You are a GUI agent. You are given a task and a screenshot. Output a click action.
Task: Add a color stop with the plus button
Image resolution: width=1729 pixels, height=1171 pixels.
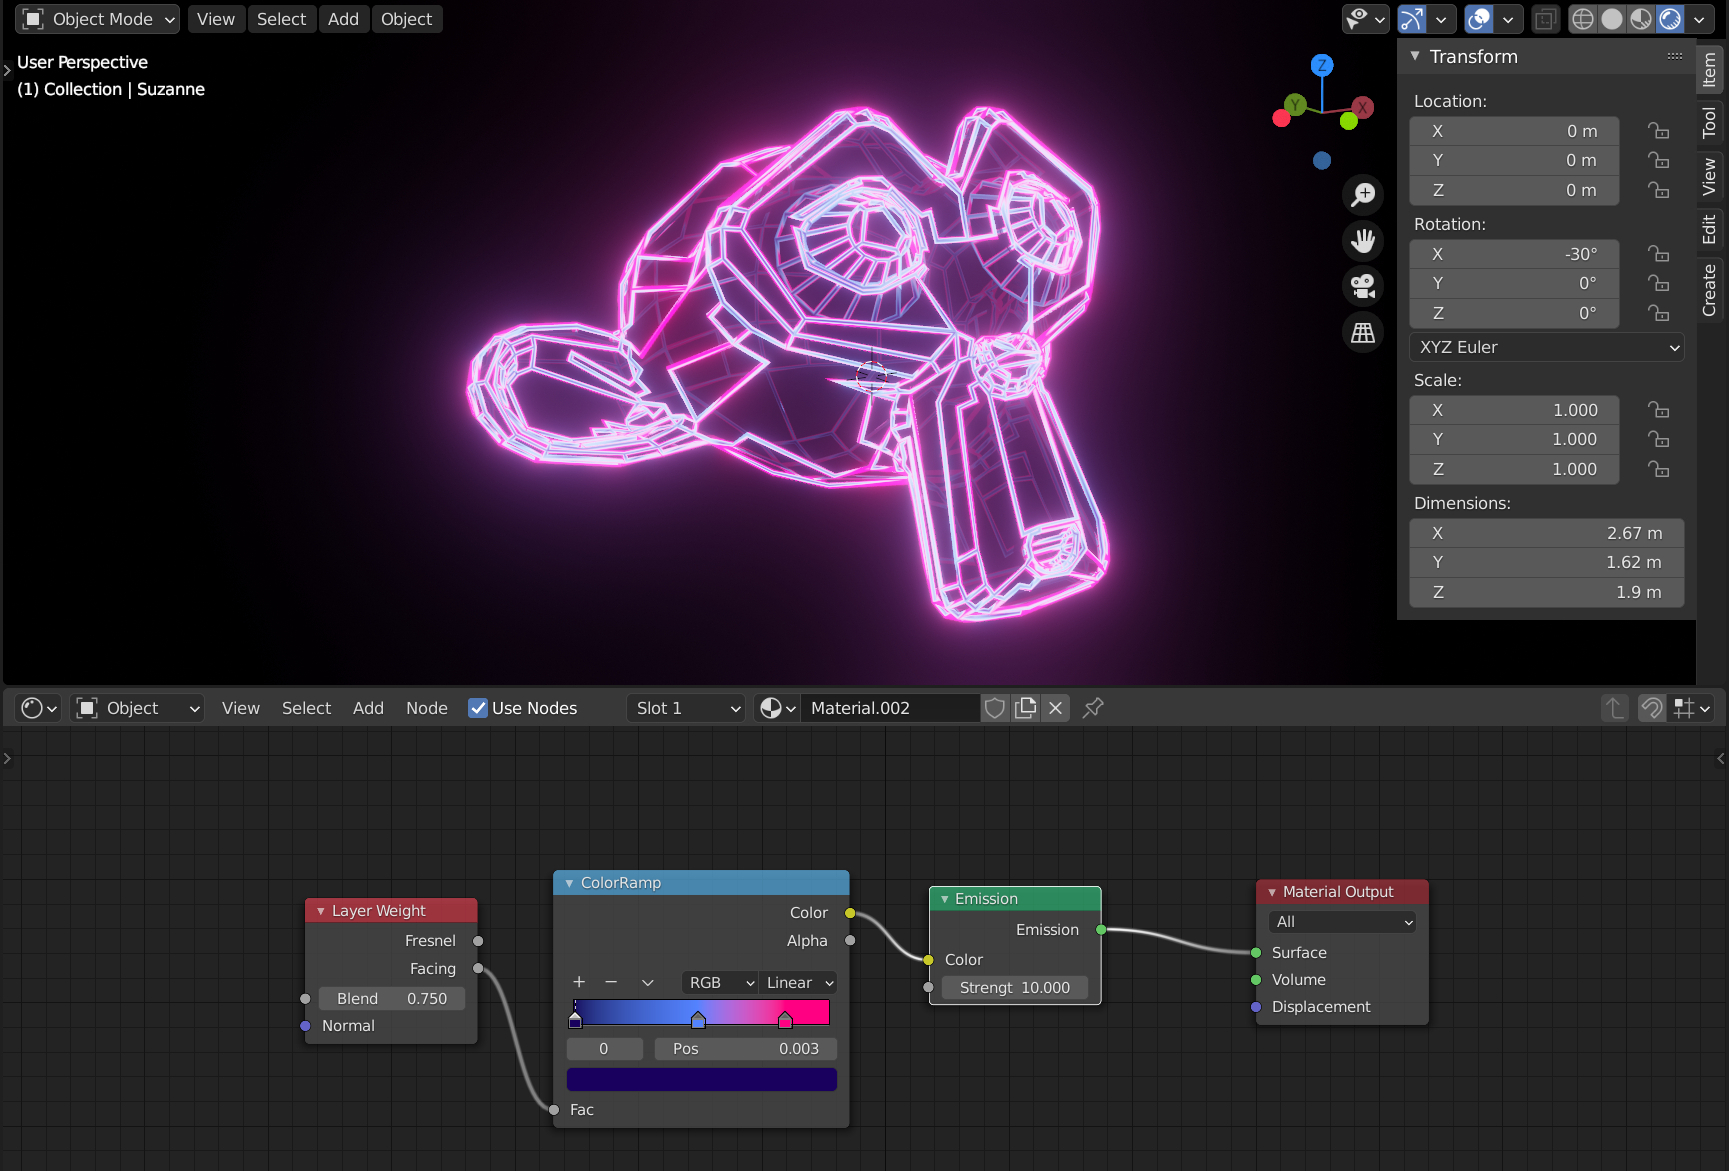point(579,982)
